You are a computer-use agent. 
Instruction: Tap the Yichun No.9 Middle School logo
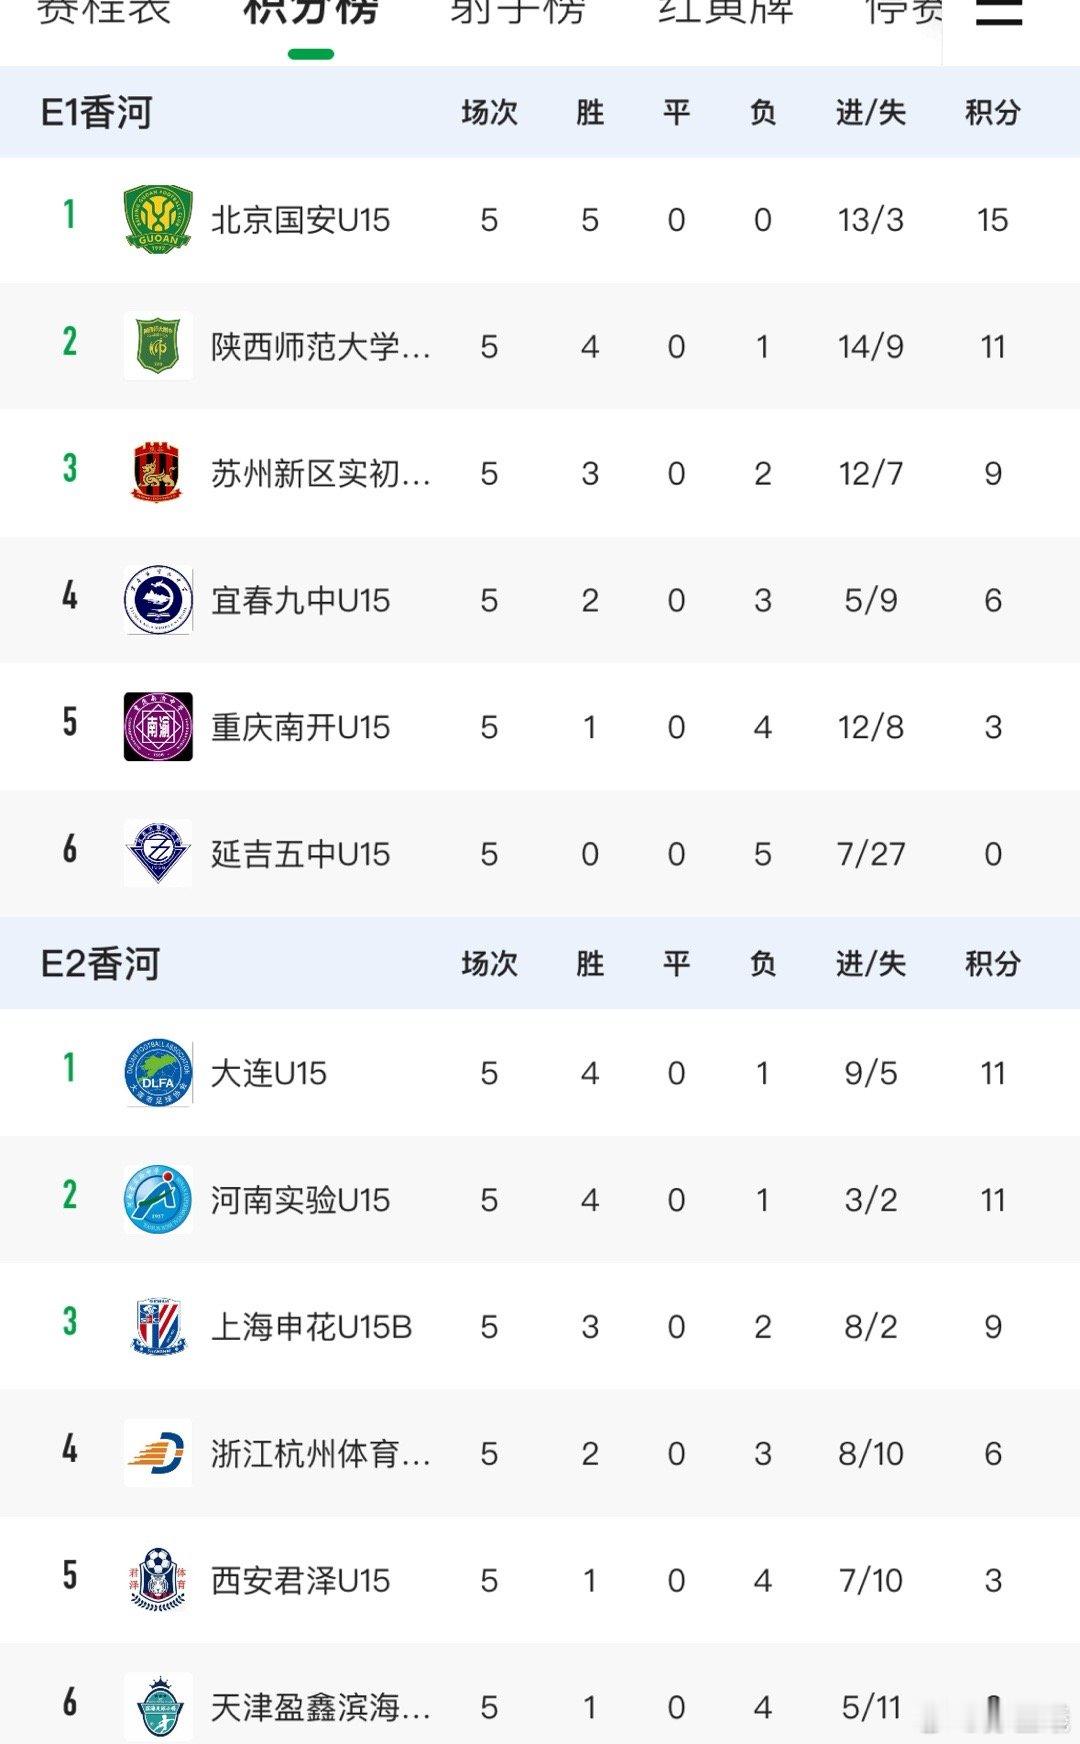pos(158,600)
